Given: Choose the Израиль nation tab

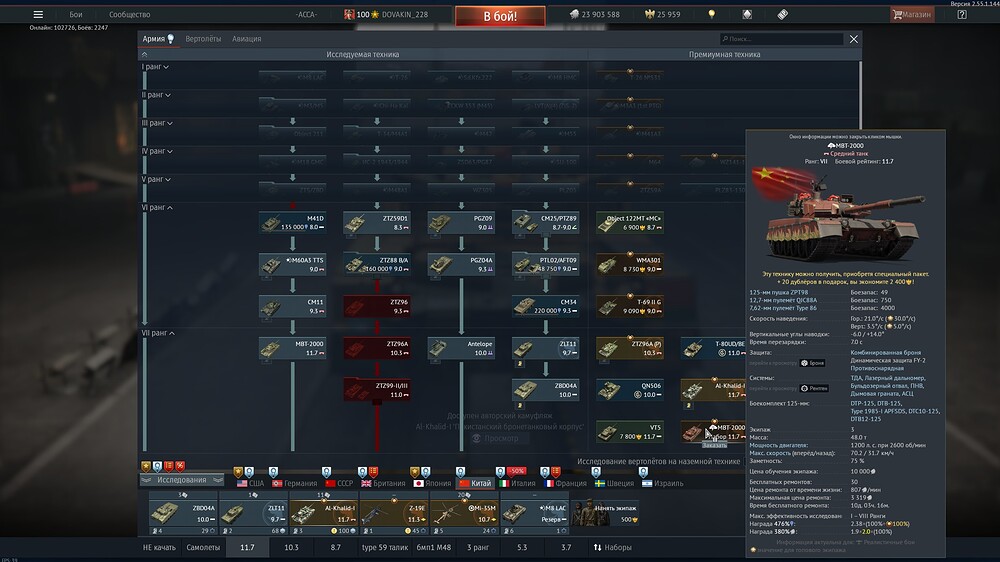Looking at the screenshot, I should (x=663, y=483).
